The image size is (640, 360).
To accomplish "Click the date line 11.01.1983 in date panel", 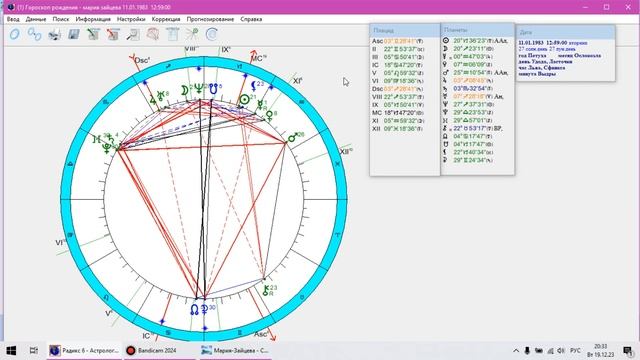I will pyautogui.click(x=553, y=43).
